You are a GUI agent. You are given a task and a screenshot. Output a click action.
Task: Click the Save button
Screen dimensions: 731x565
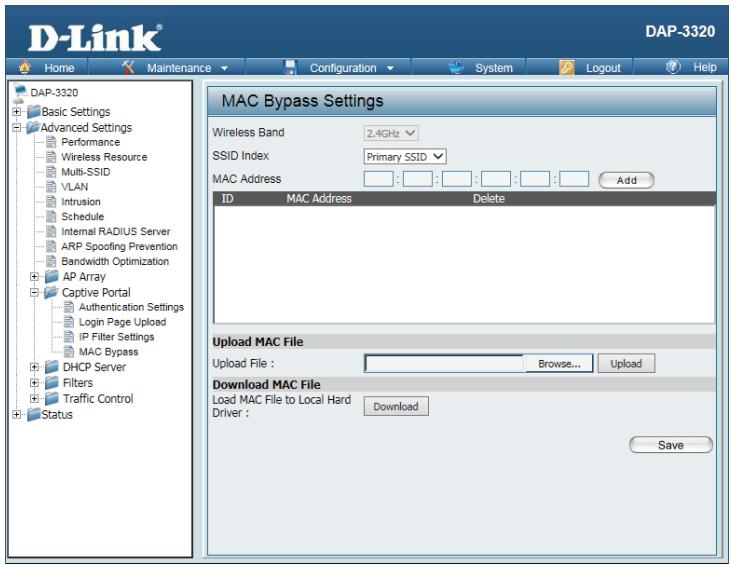pyautogui.click(x=671, y=445)
